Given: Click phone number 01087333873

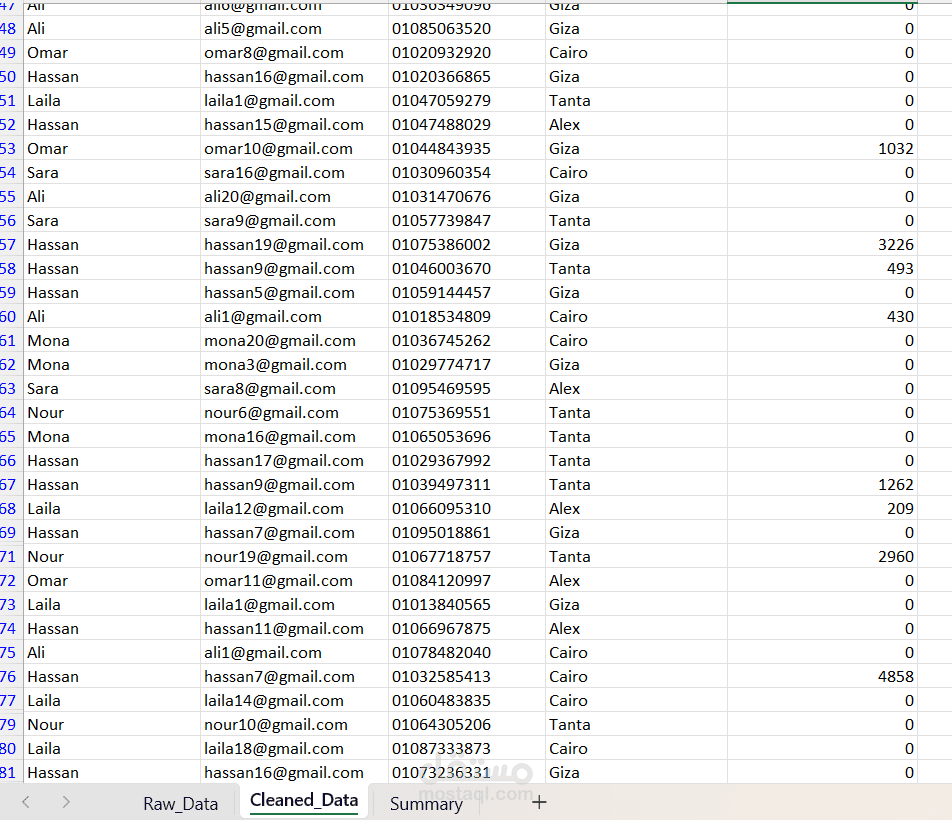Looking at the screenshot, I should click(x=466, y=749).
